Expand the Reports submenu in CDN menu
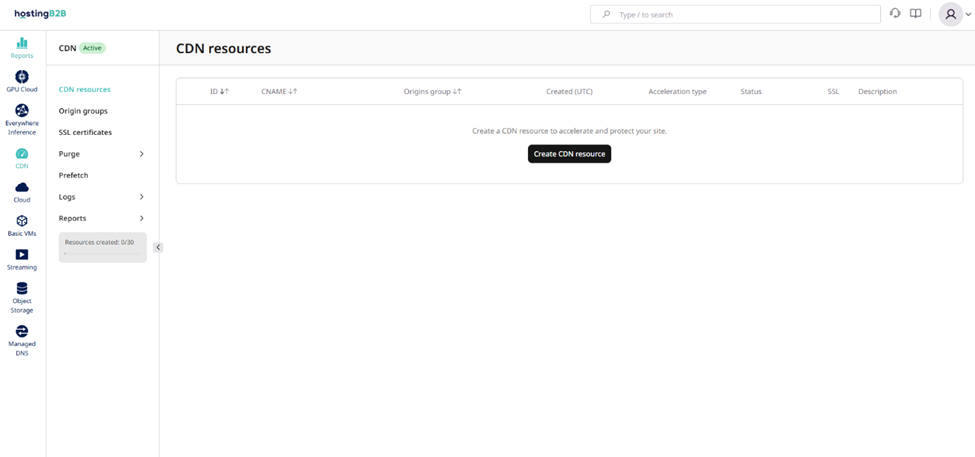 [141, 218]
